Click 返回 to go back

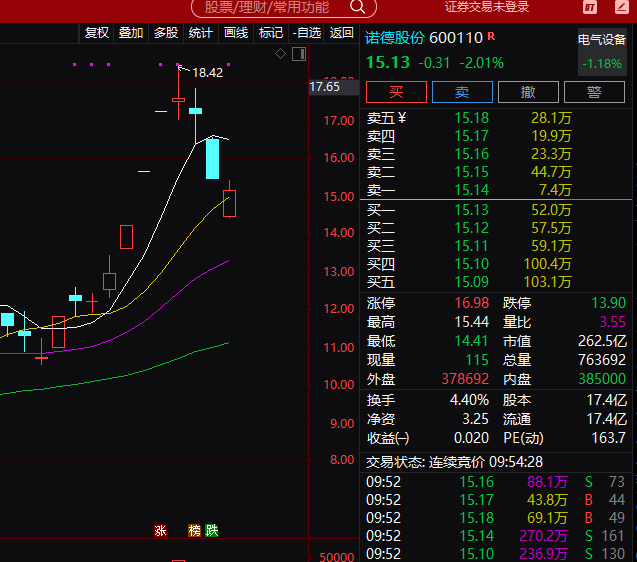point(341,33)
